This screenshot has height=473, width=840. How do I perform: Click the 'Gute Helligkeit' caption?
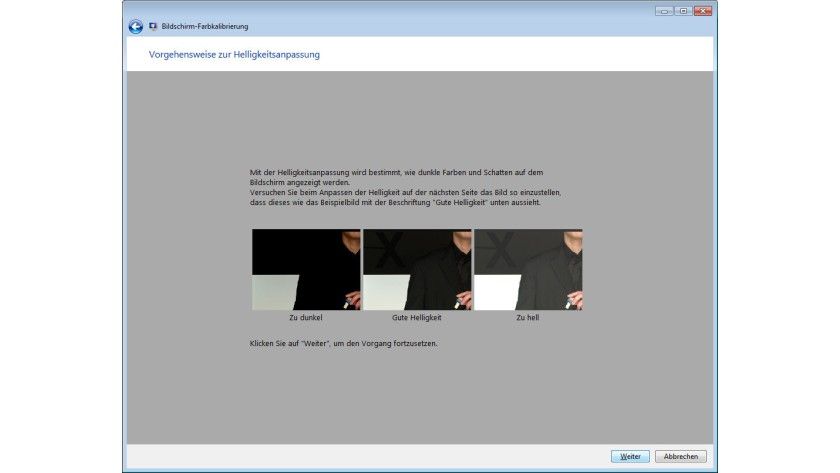(417, 318)
